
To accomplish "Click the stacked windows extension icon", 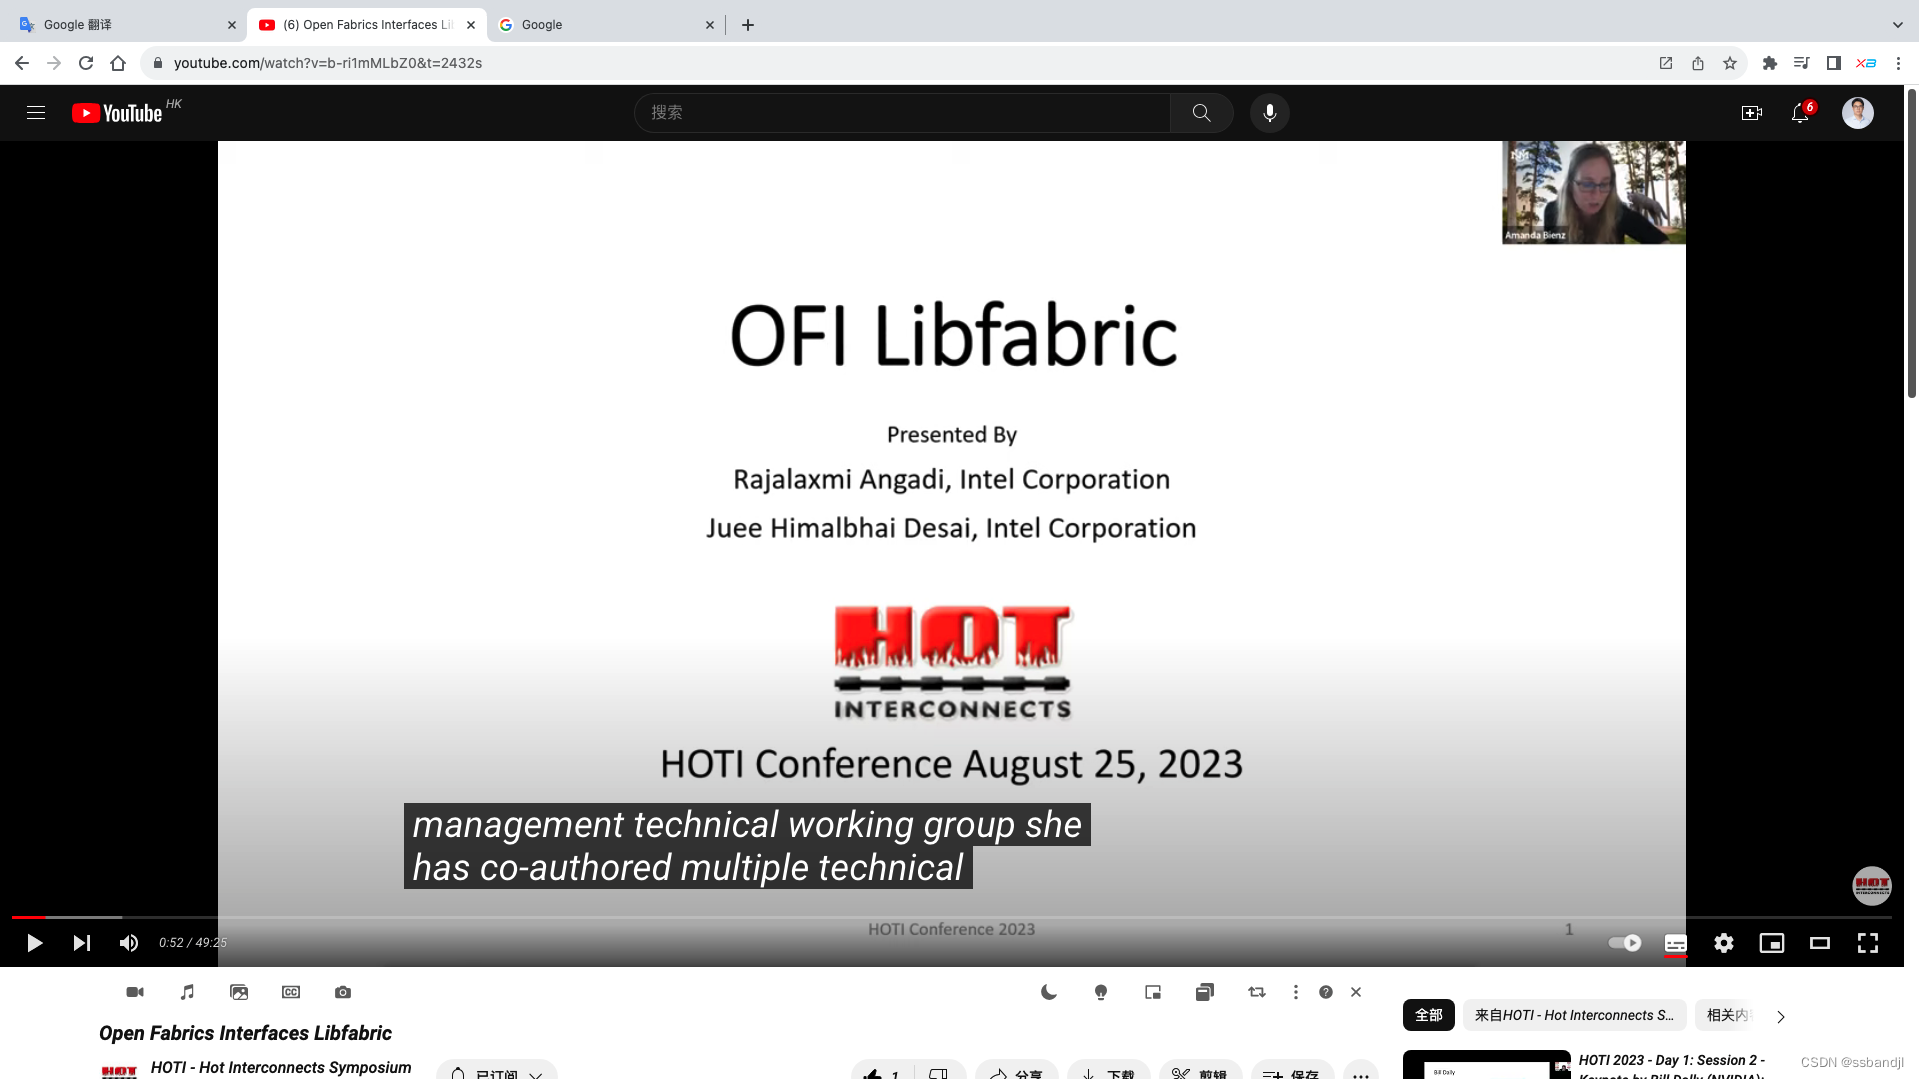I will click(x=1205, y=992).
